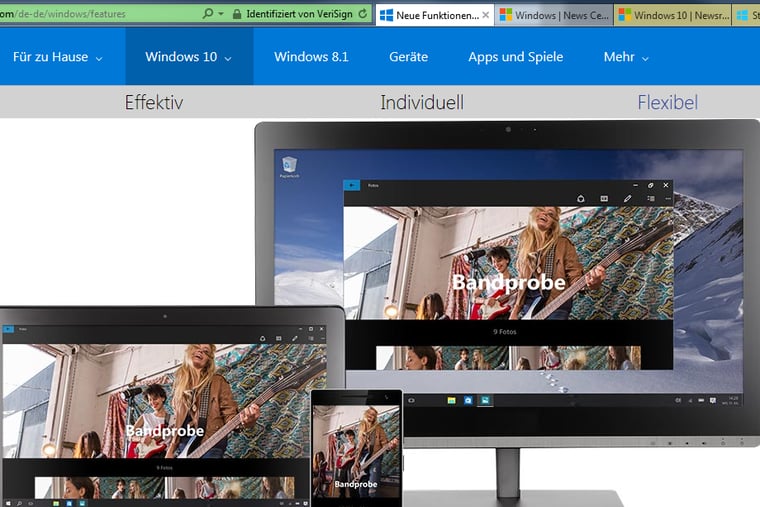
Task: Click the pencil edit icon in the monitor's Photos app
Action: pyautogui.click(x=628, y=199)
